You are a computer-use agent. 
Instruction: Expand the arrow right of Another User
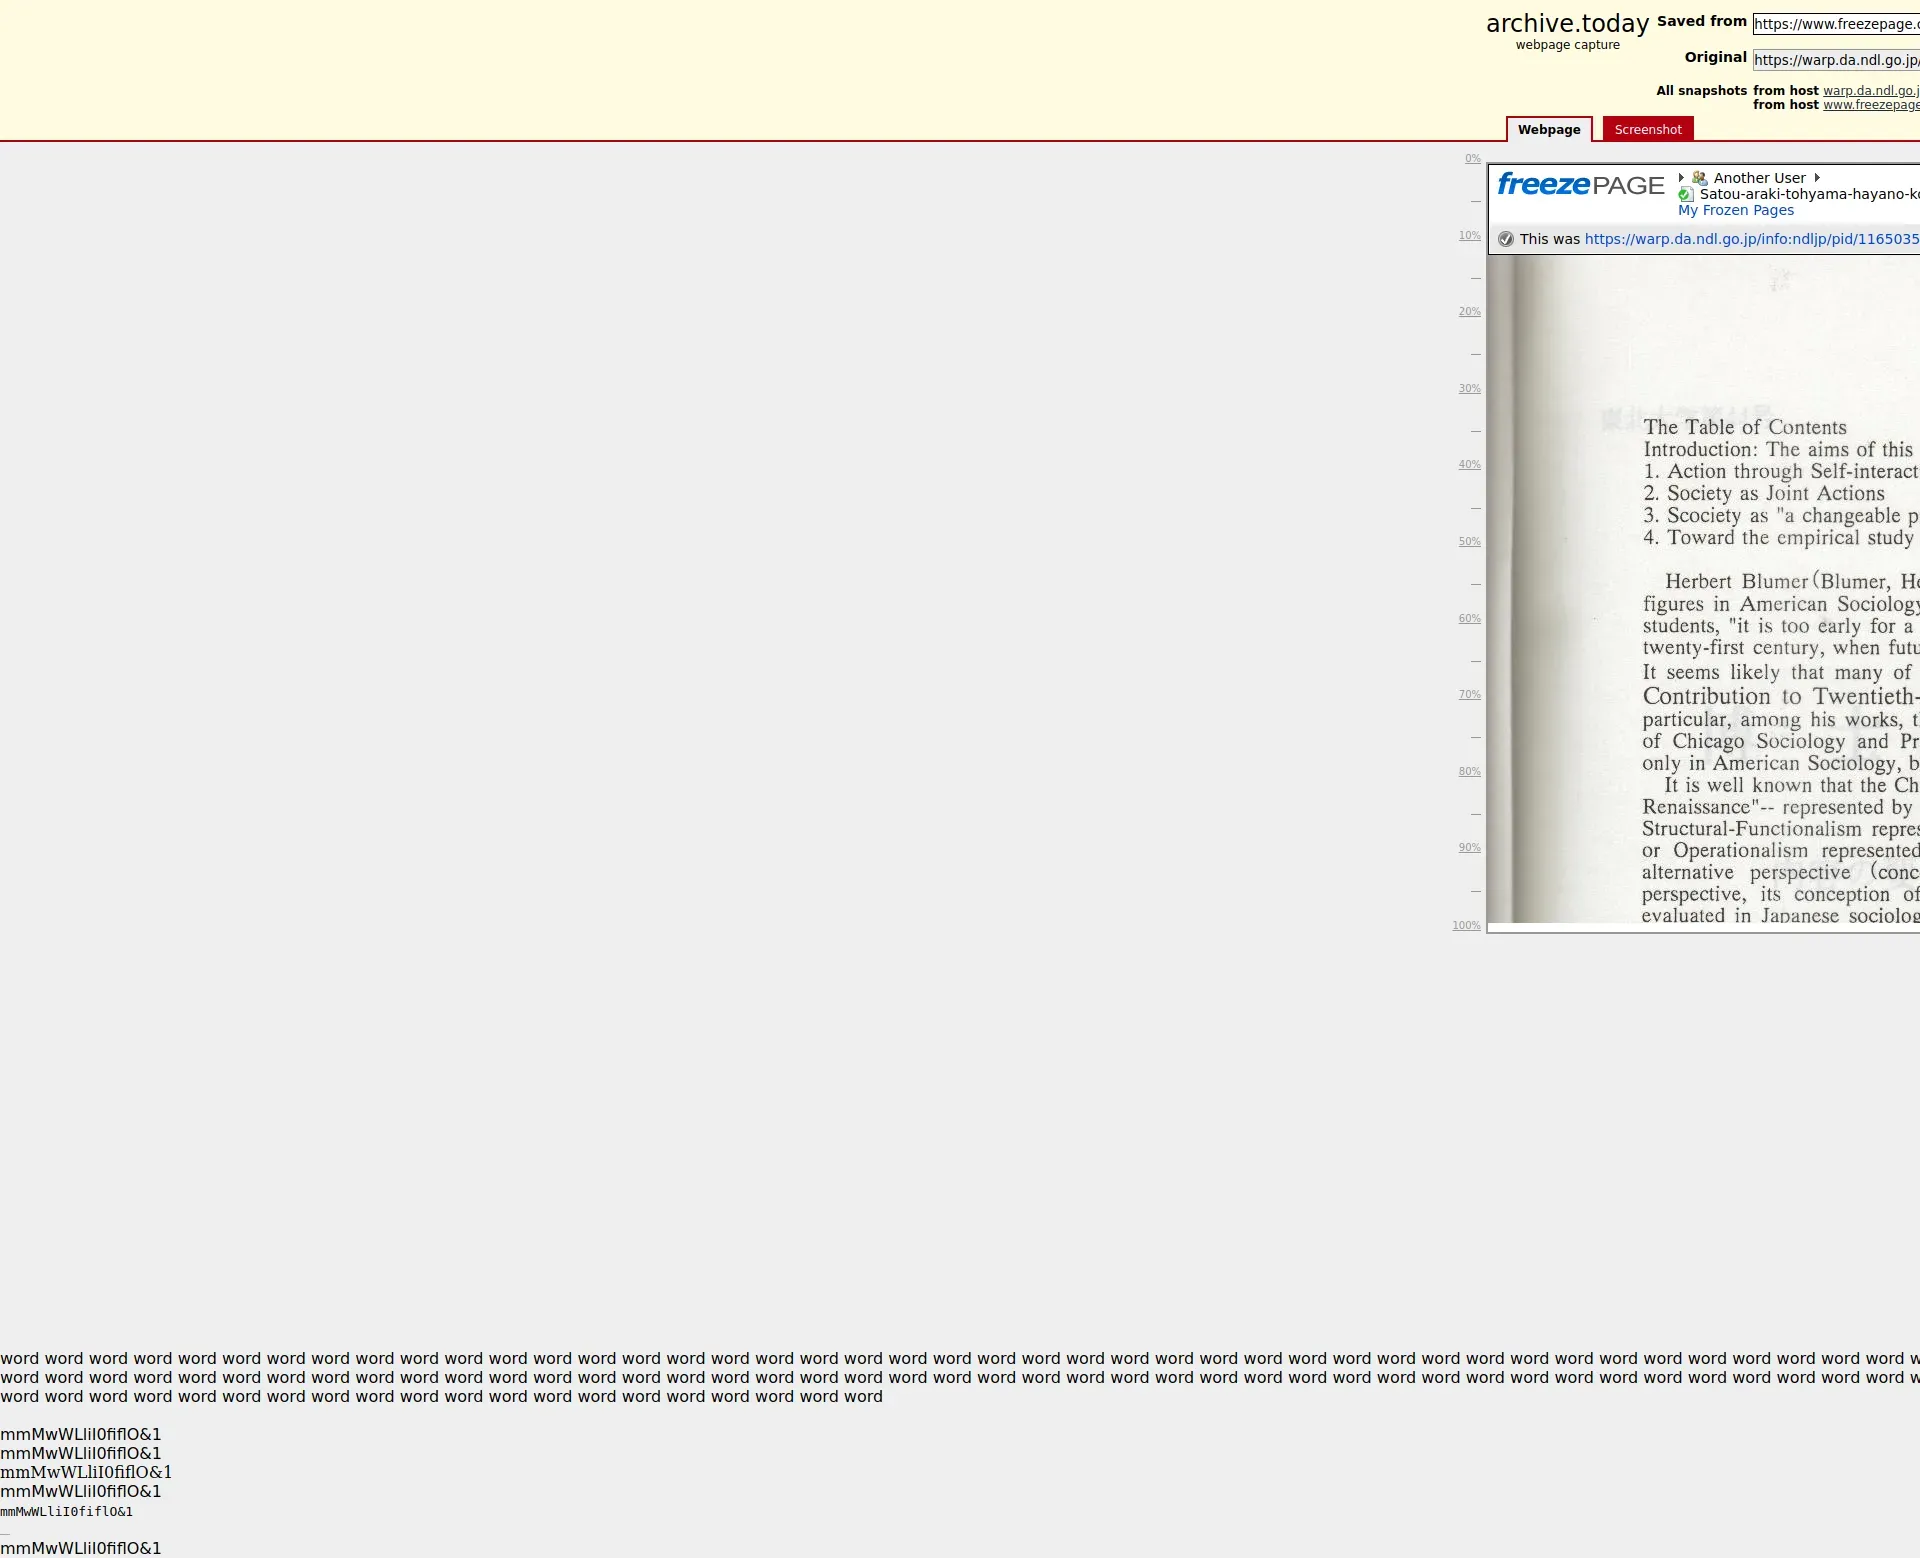(1817, 178)
